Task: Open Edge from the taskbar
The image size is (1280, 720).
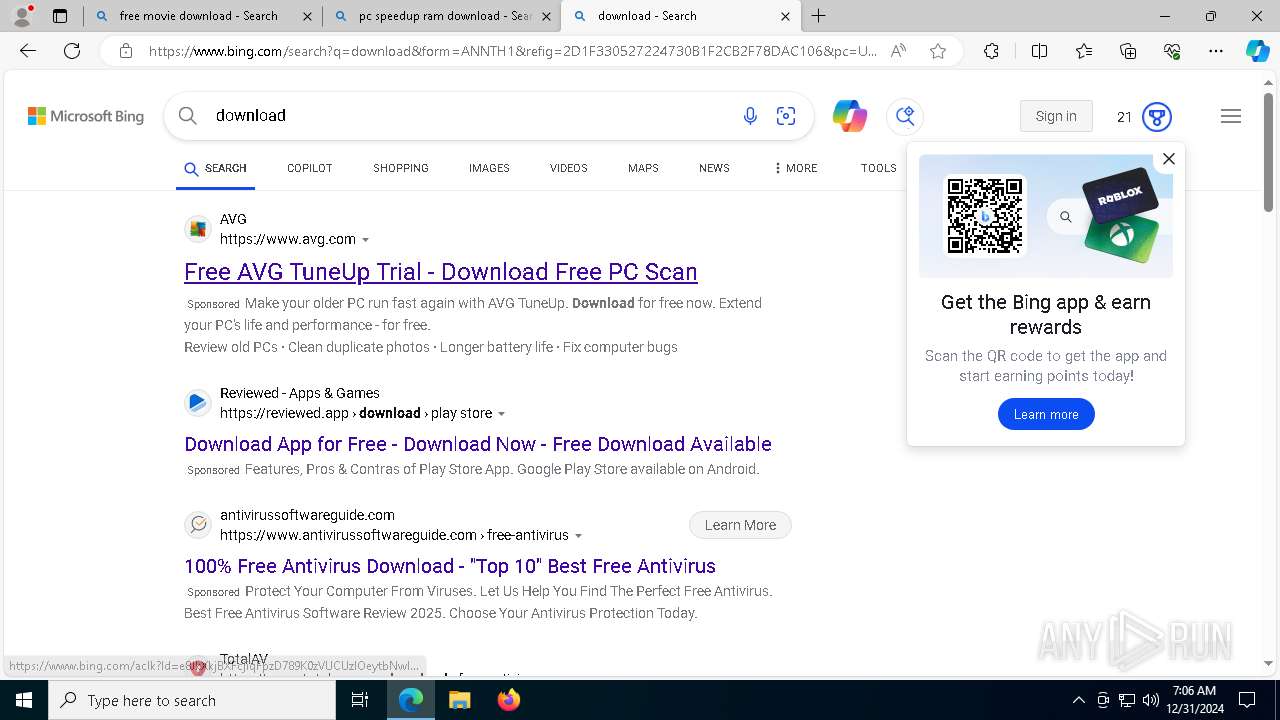Action: (411, 700)
